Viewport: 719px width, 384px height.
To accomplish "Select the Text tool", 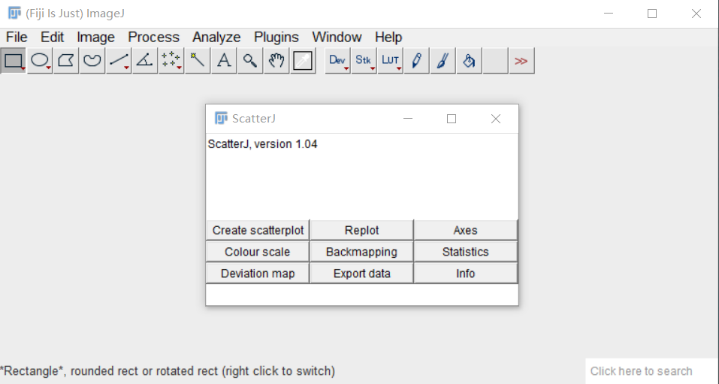I will click(x=224, y=61).
